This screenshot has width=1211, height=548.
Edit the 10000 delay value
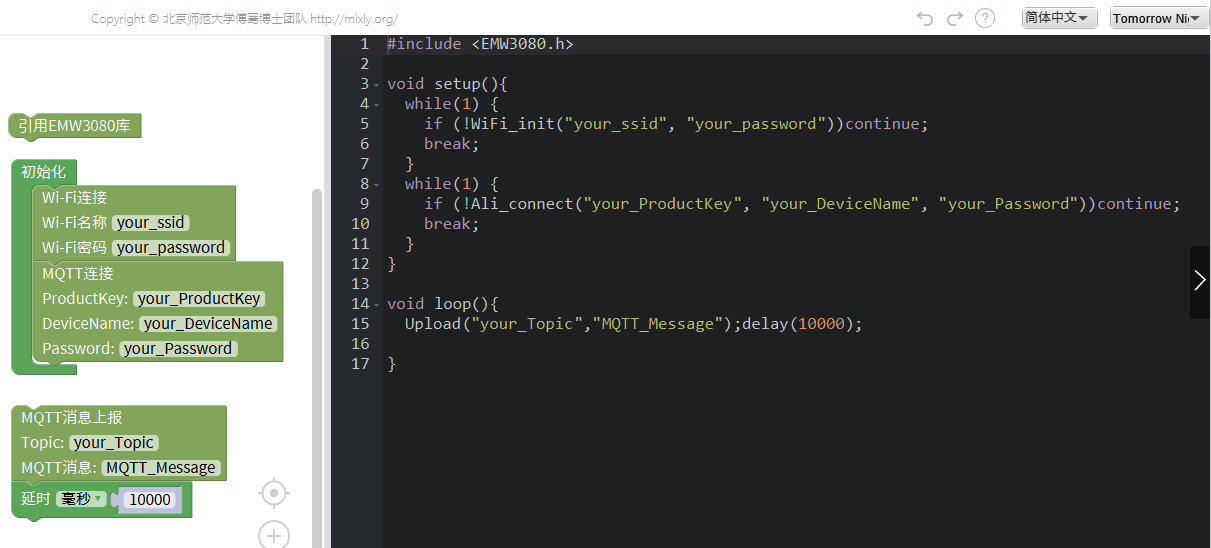(150, 499)
